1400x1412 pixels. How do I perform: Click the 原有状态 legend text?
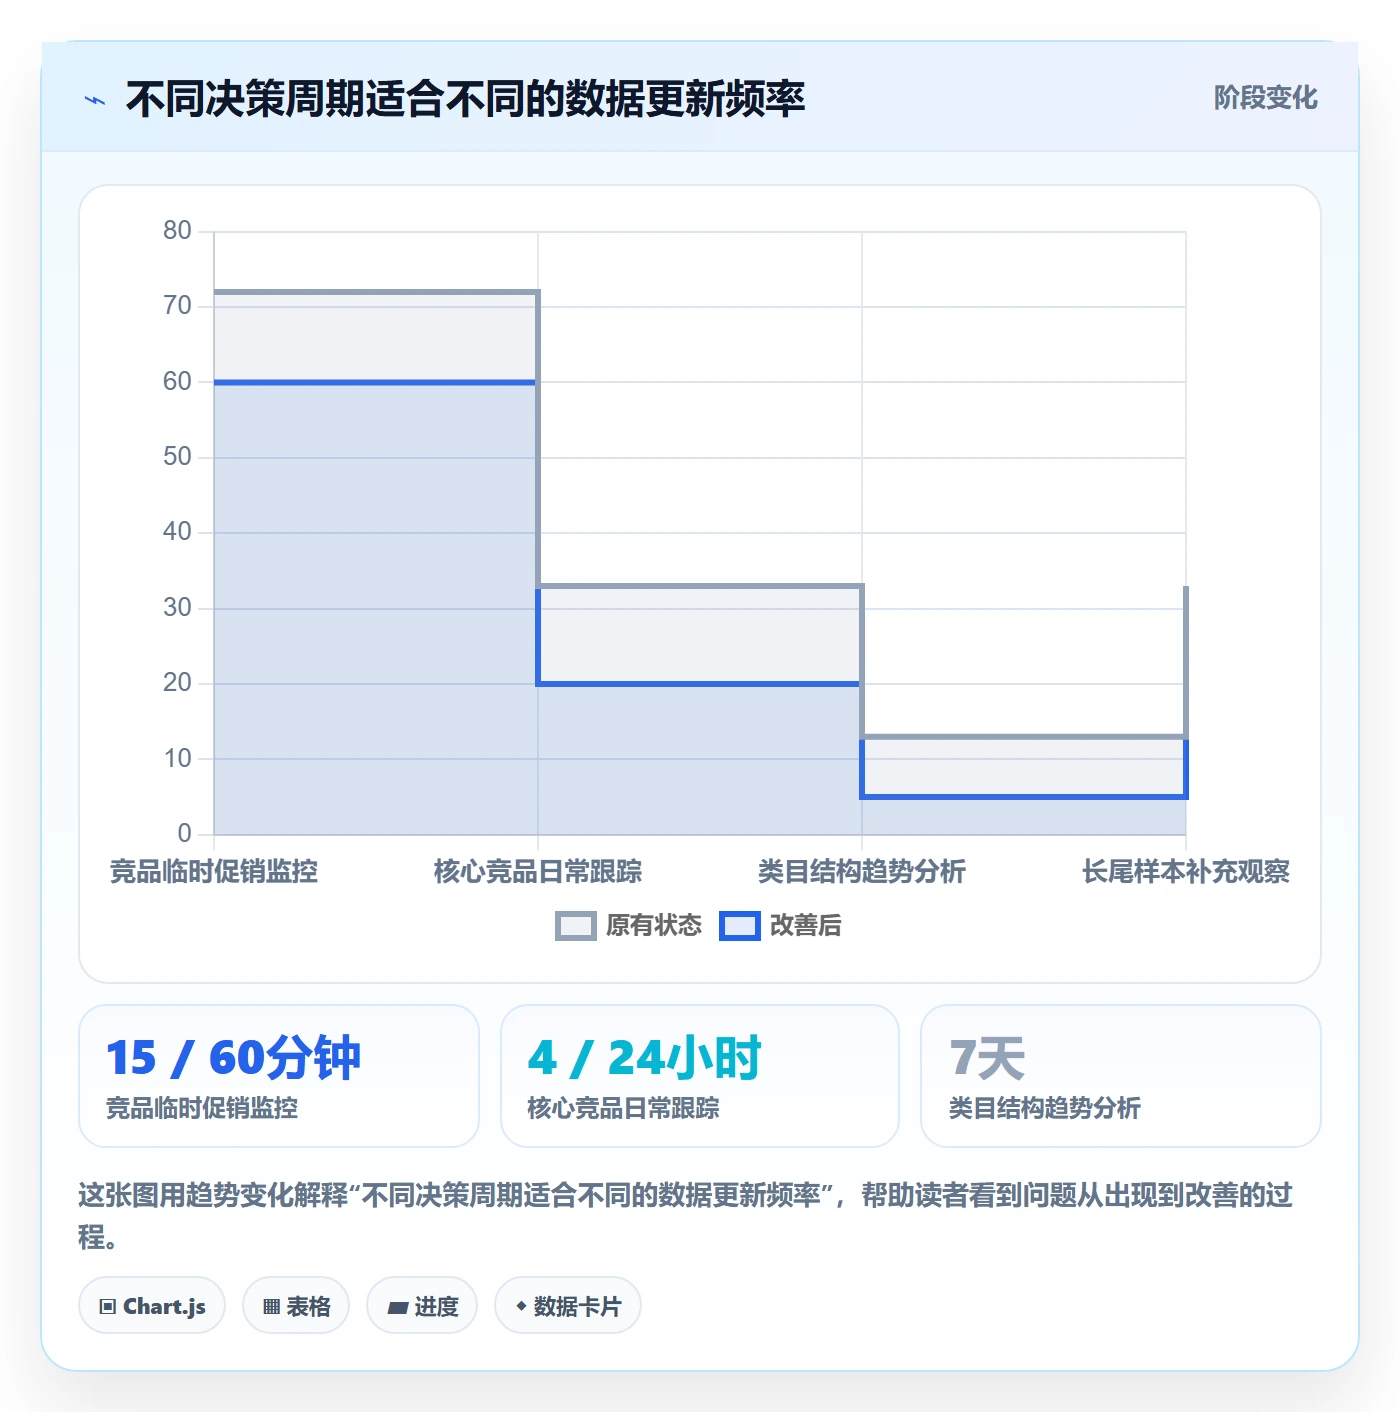pyautogui.click(x=654, y=926)
